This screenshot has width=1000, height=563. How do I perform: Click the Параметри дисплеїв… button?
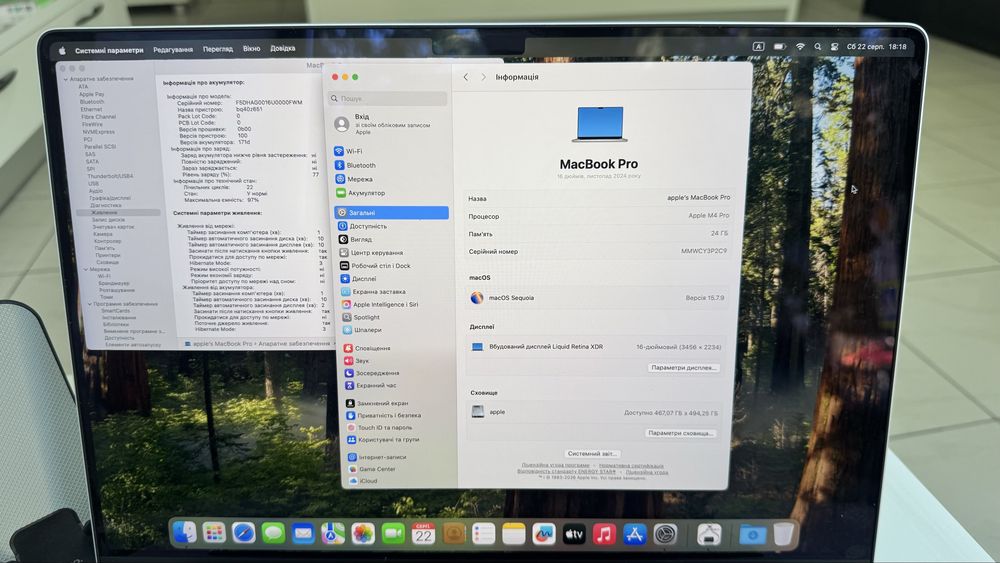[x=684, y=368]
